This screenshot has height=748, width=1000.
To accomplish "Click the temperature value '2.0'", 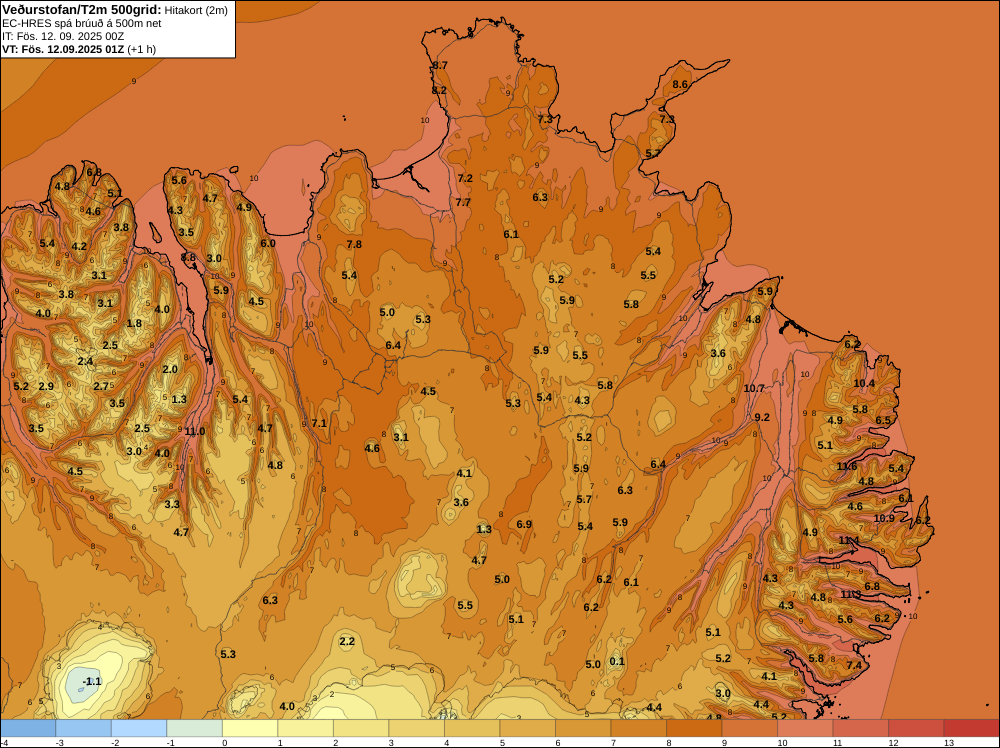I will pyautogui.click(x=170, y=369).
